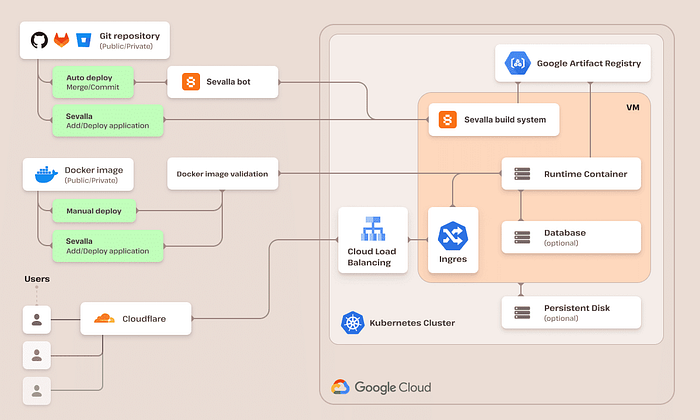Click the Cloudflare label text
700x420 pixels.
click(x=144, y=319)
